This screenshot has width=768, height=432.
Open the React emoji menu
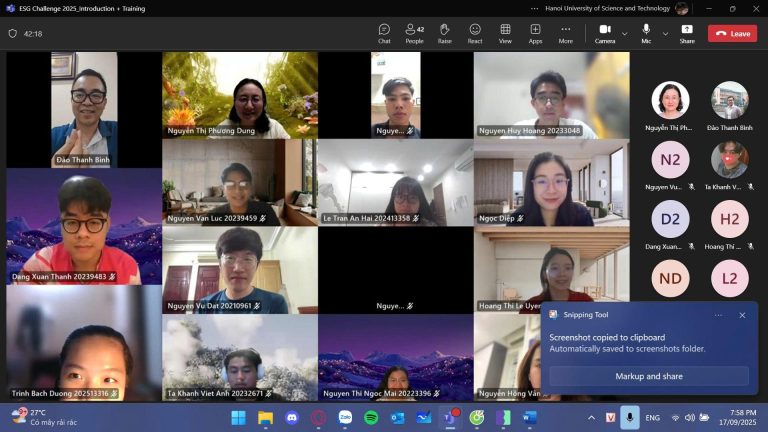pos(475,34)
